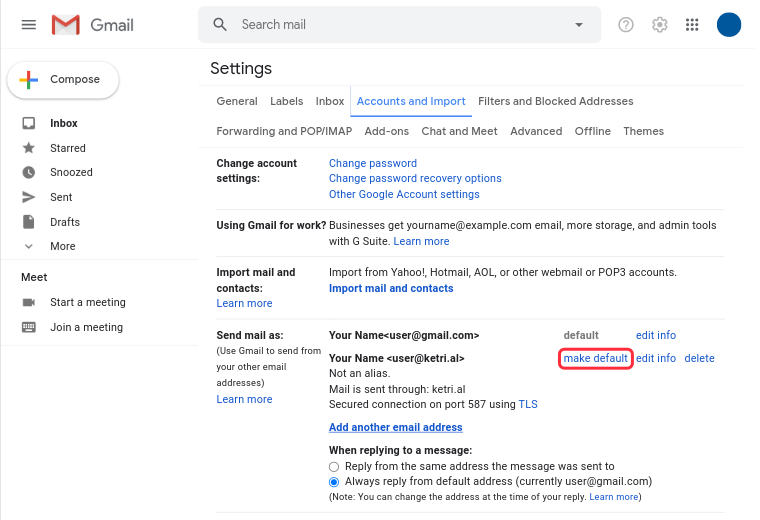
Task: Click the Change password link
Action: click(373, 163)
